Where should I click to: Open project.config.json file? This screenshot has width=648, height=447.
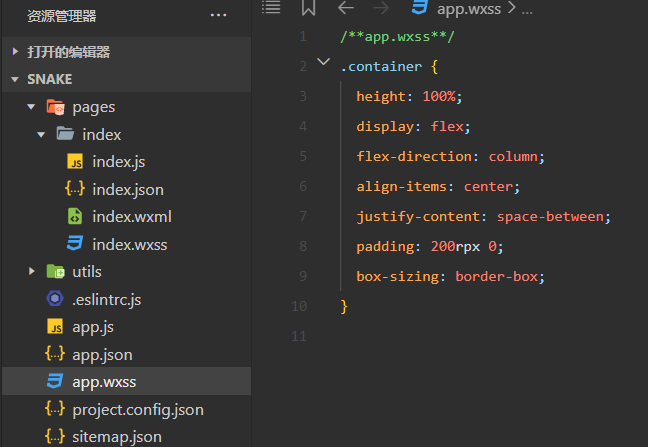point(138,410)
